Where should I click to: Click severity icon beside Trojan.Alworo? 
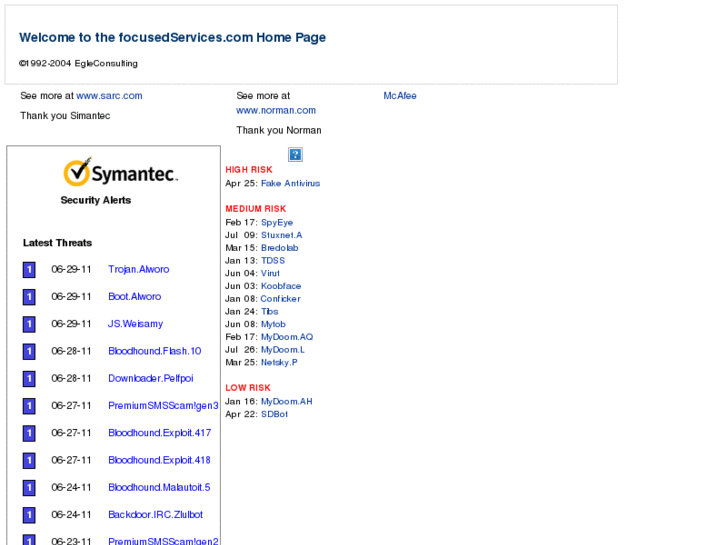pyautogui.click(x=29, y=270)
